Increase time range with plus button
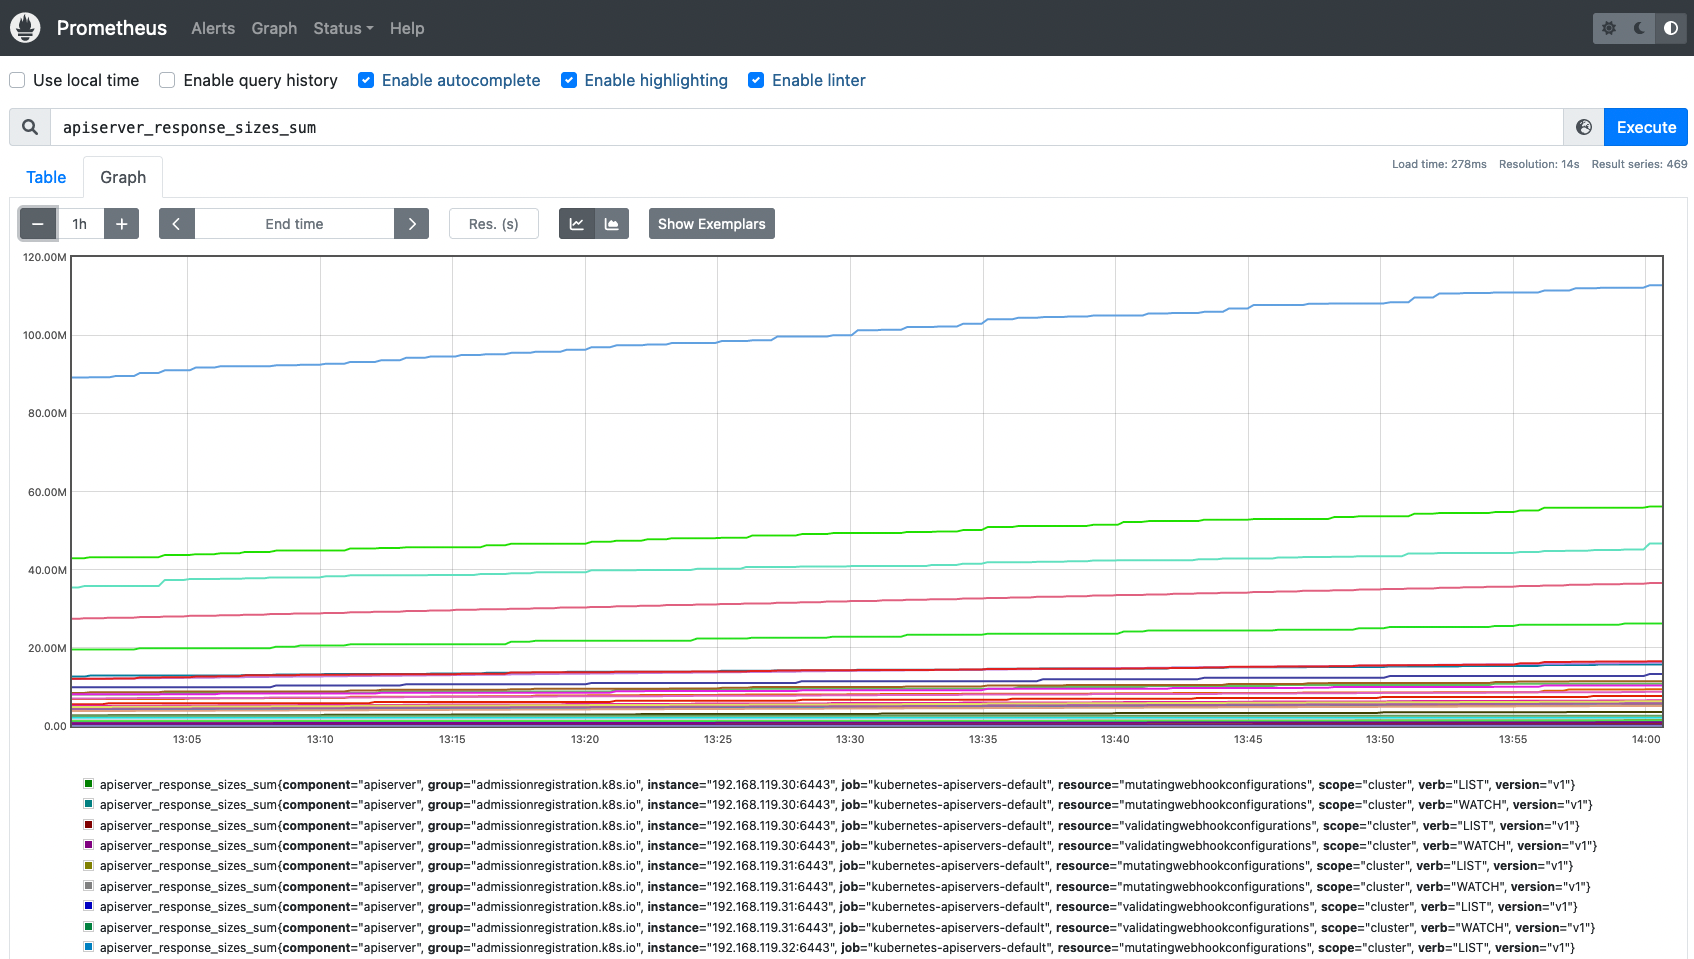The height and width of the screenshot is (959, 1694). coord(121,224)
